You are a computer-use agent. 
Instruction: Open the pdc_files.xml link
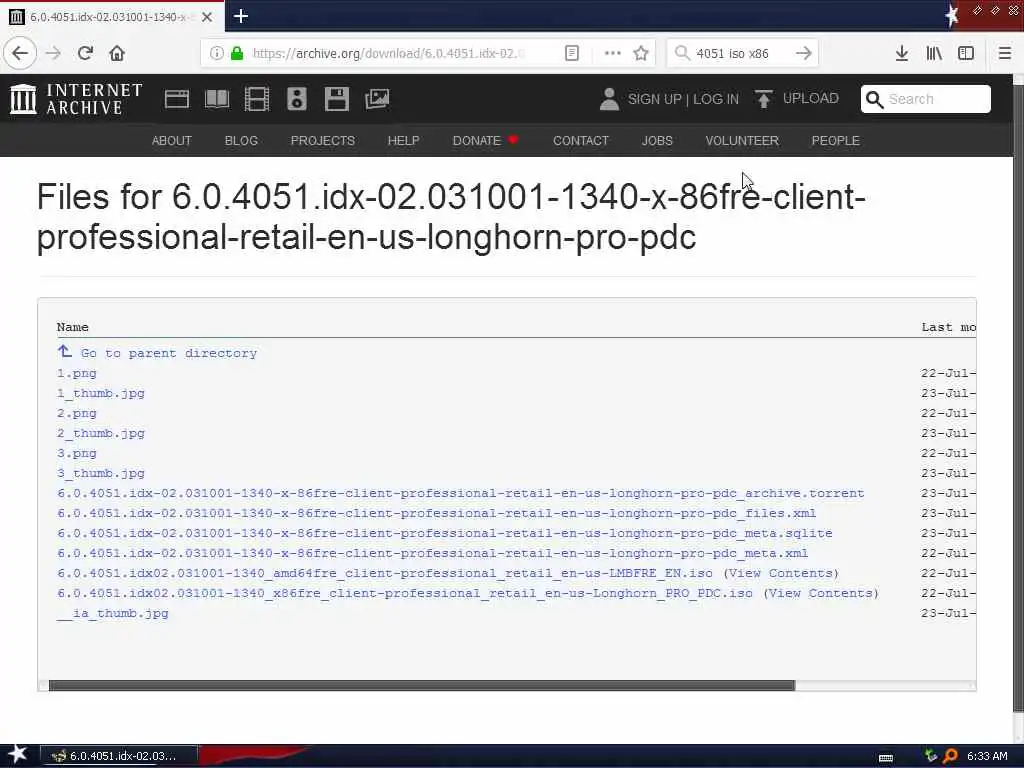click(436, 513)
